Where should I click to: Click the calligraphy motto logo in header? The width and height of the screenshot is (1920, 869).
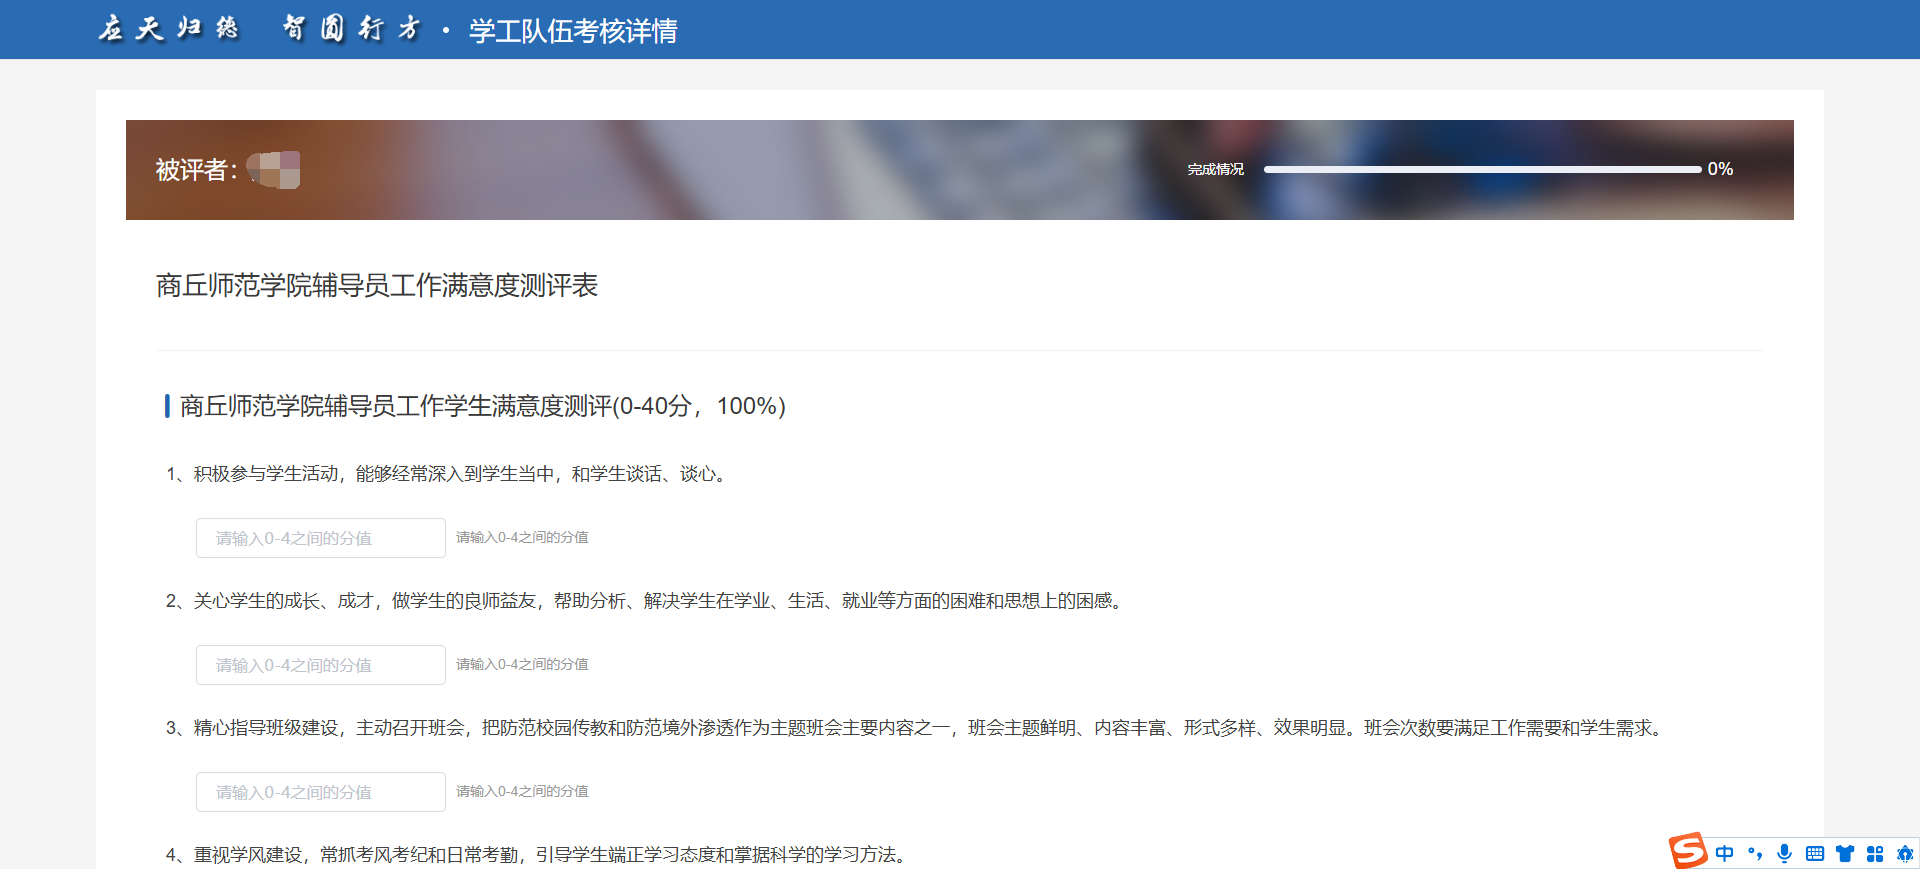tap(260, 29)
